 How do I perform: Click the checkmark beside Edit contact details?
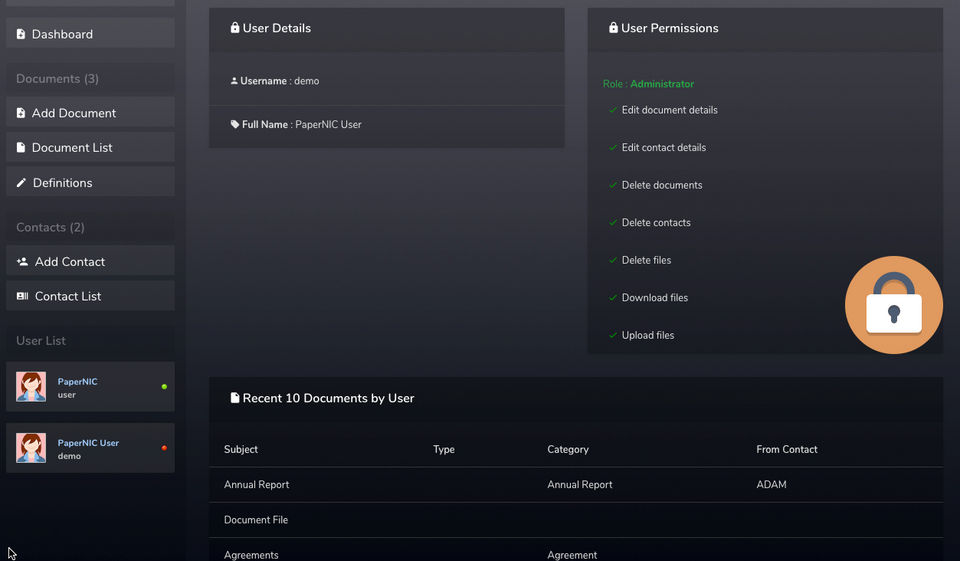point(613,147)
